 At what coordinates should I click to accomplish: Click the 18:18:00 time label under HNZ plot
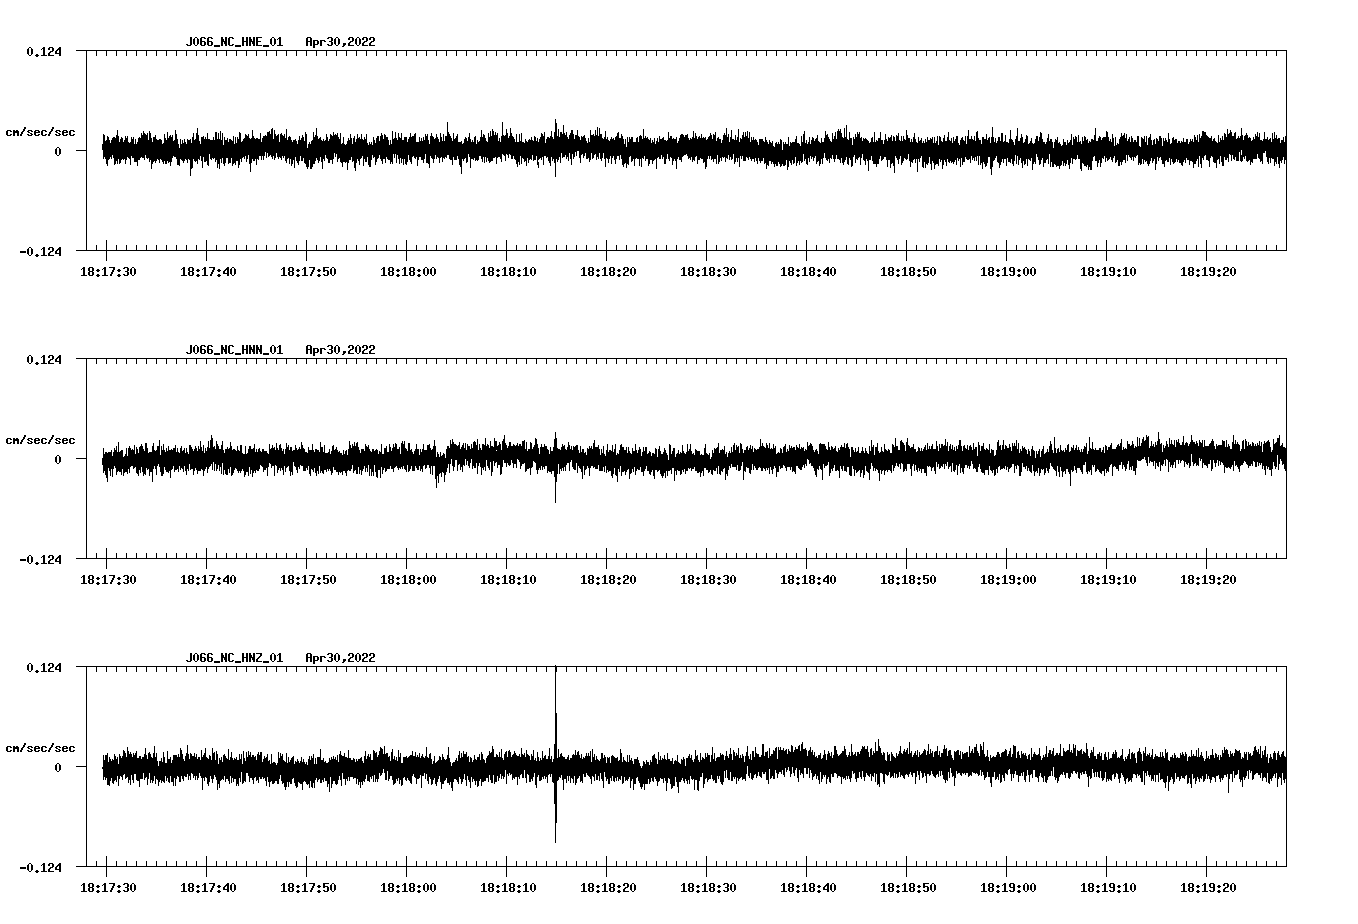pos(408,887)
